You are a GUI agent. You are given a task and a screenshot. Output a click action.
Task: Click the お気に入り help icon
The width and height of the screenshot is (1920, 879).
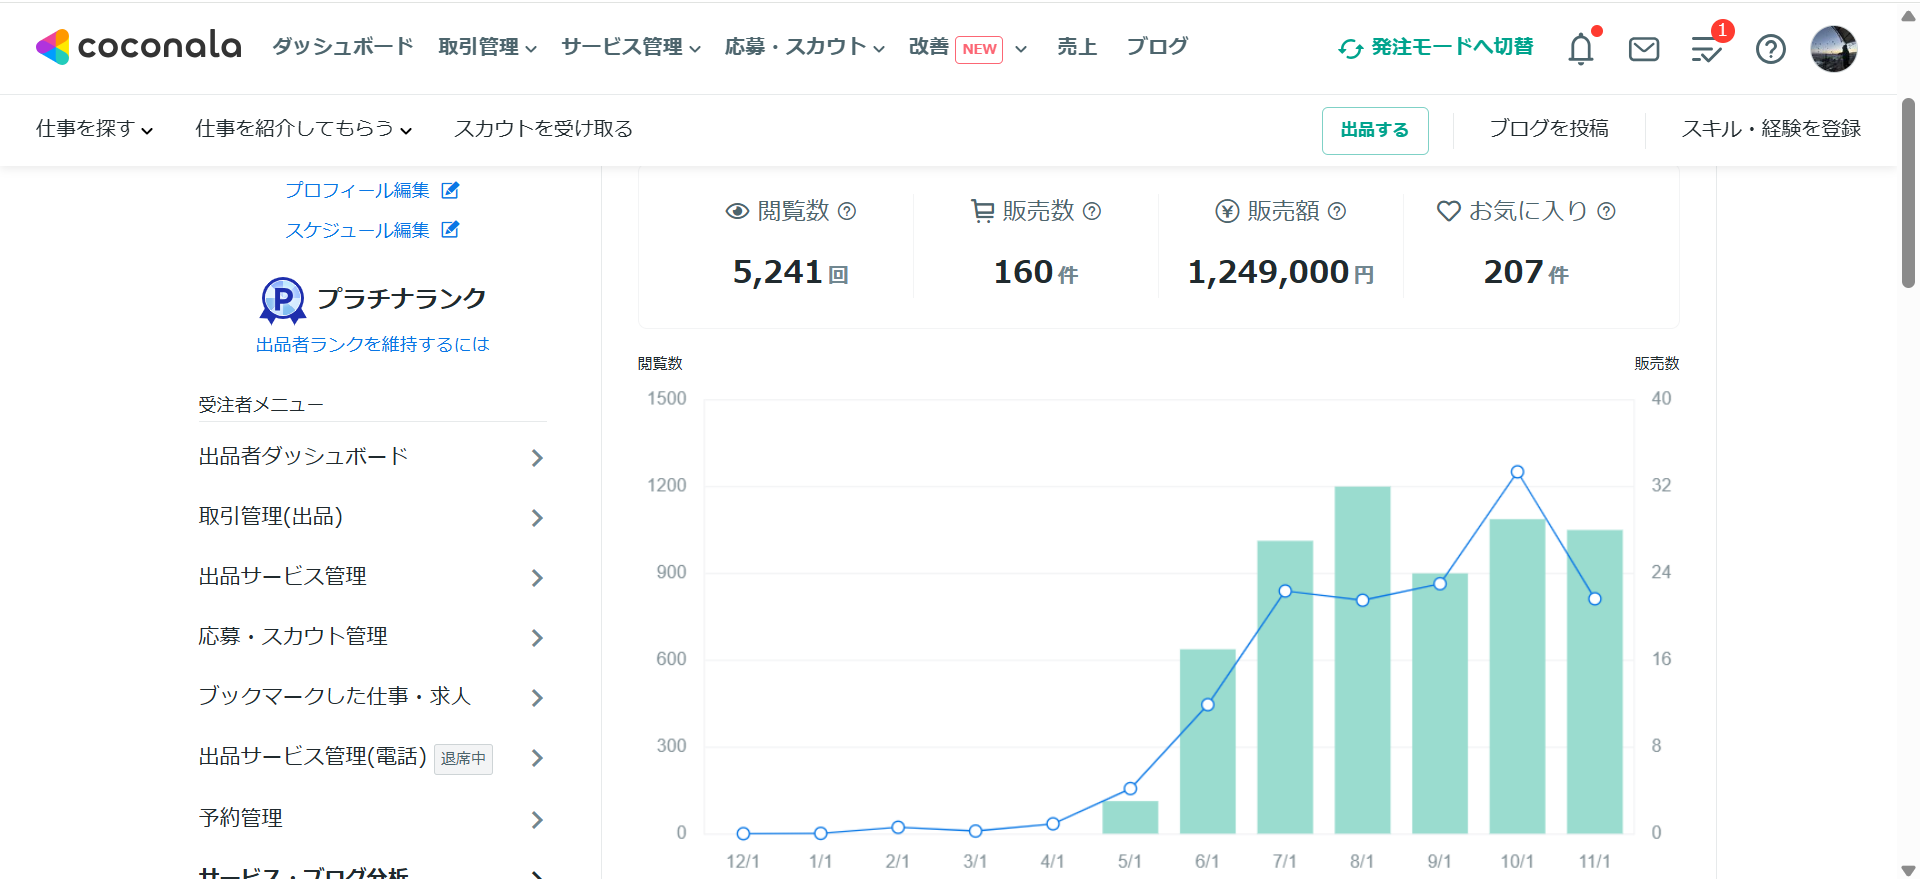(x=1606, y=211)
